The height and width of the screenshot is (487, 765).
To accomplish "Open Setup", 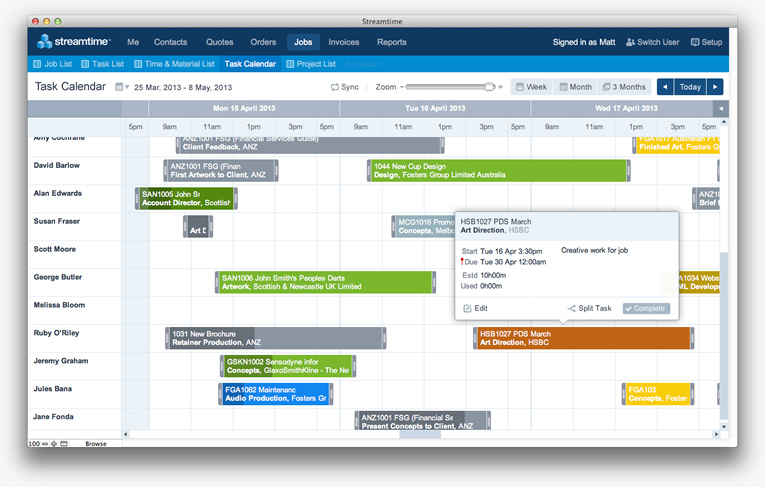I will tap(706, 42).
